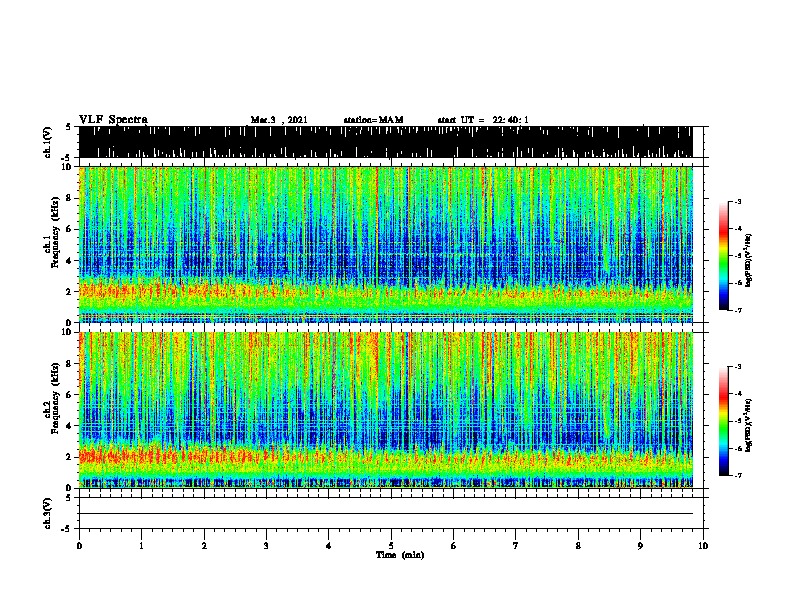Select the "start UT = 22:40: 1" text
The width and height of the screenshot is (792, 612).
pyautogui.click(x=483, y=120)
